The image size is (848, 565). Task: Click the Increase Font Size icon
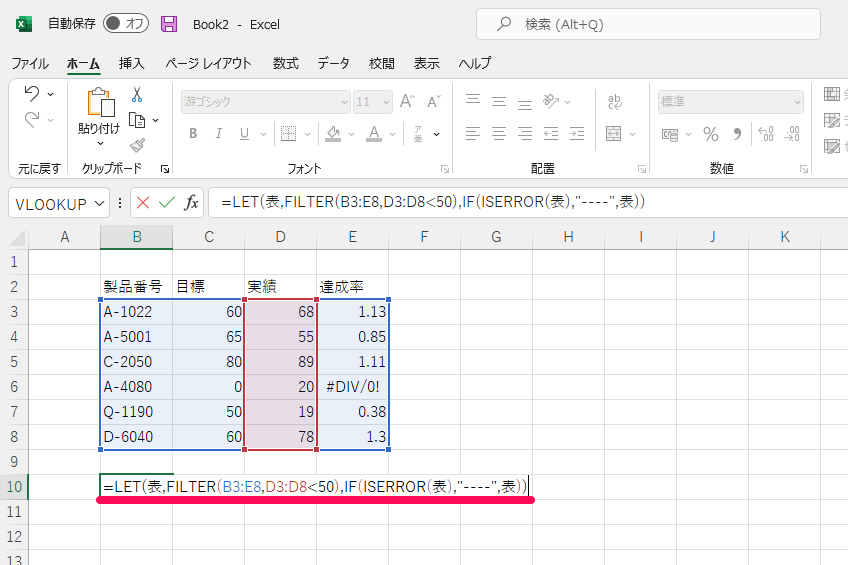pyautogui.click(x=407, y=101)
